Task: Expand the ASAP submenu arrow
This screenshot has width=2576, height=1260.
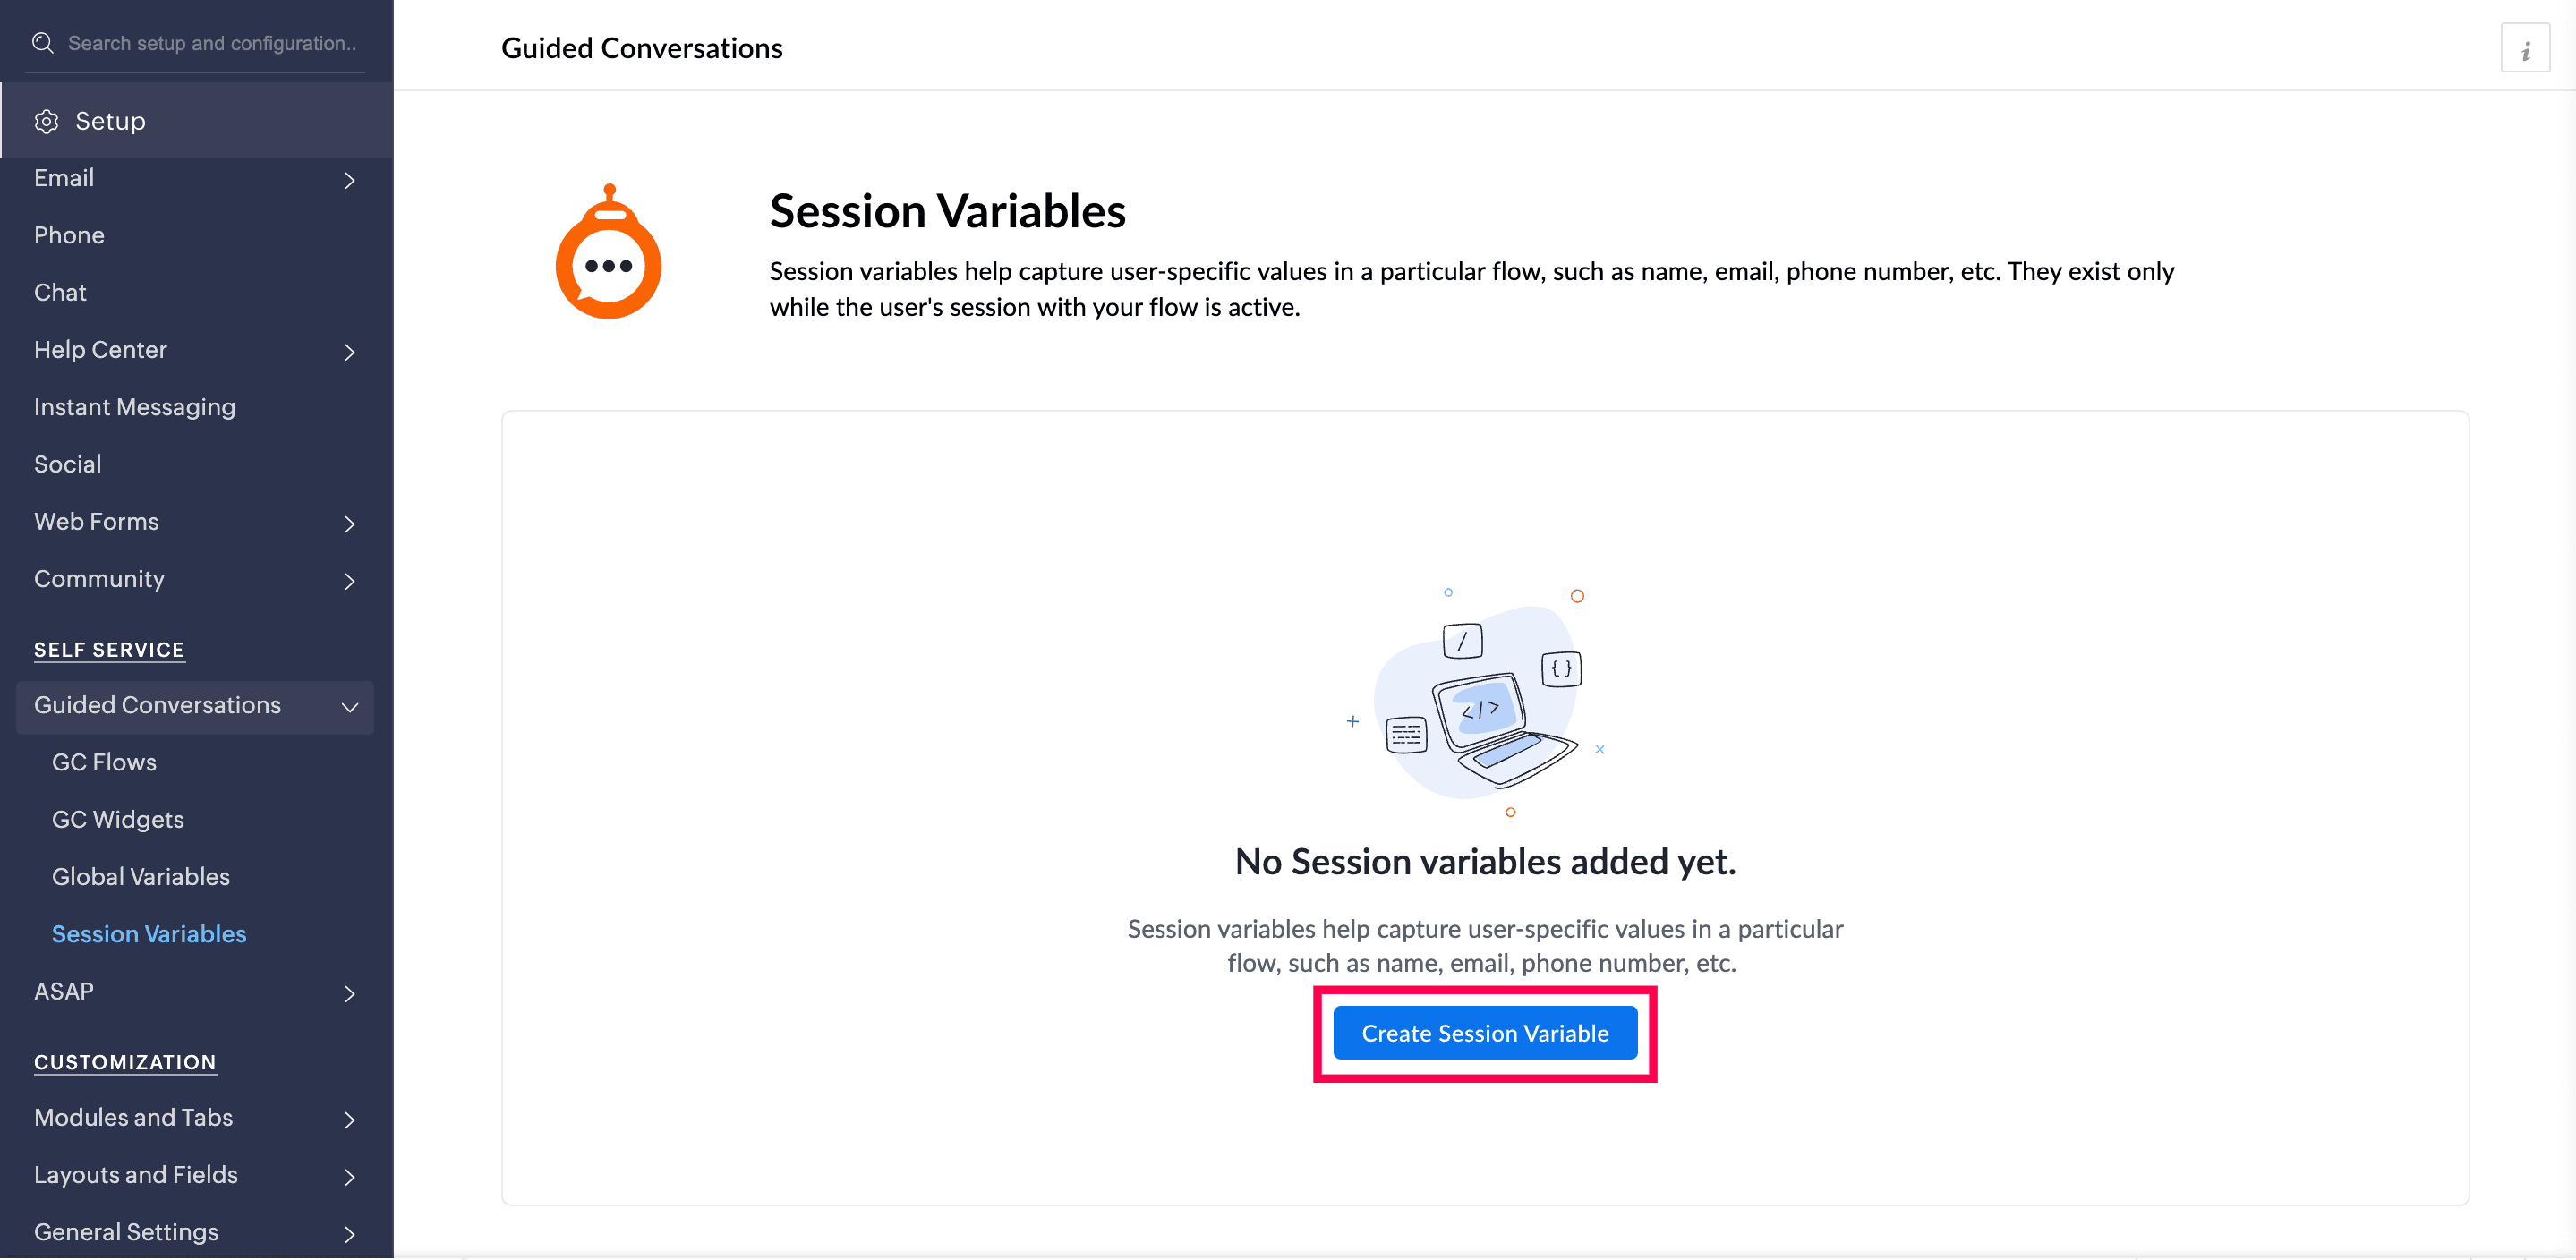Action: coord(349,993)
